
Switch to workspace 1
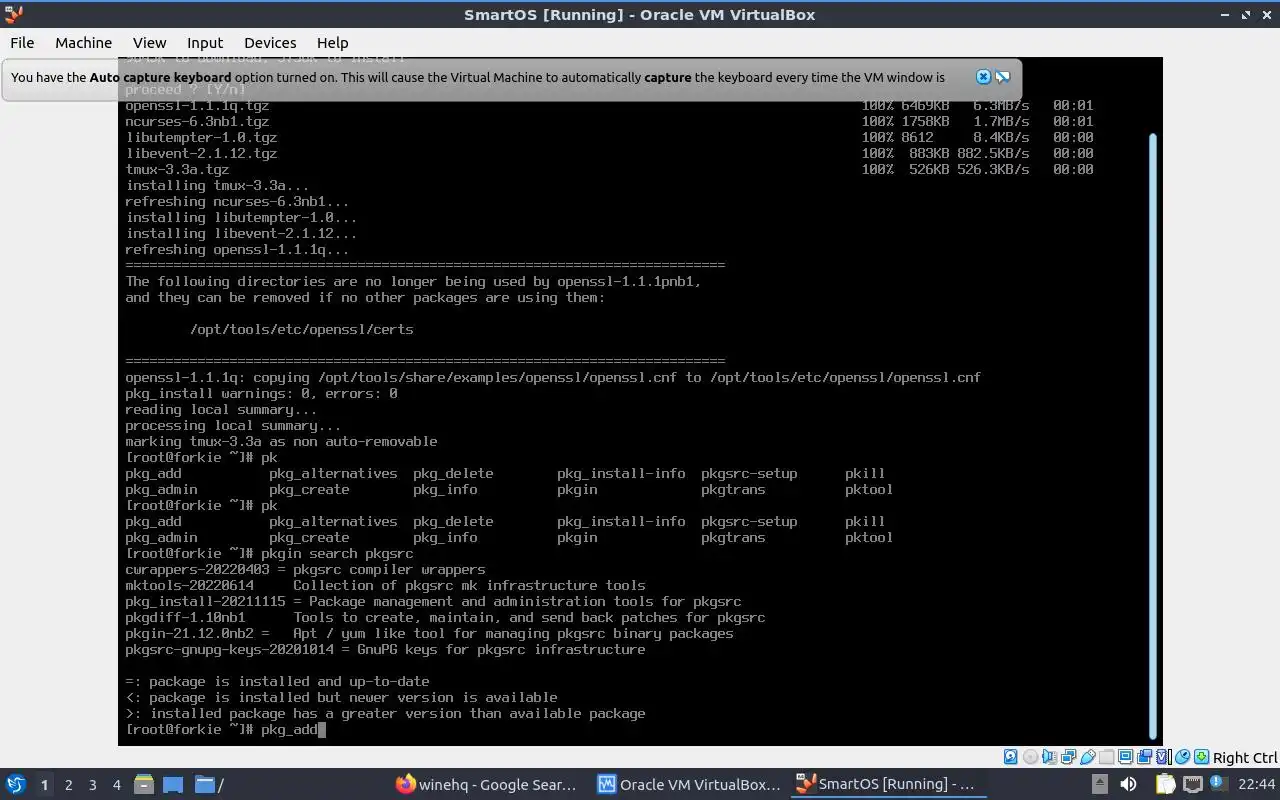44,785
